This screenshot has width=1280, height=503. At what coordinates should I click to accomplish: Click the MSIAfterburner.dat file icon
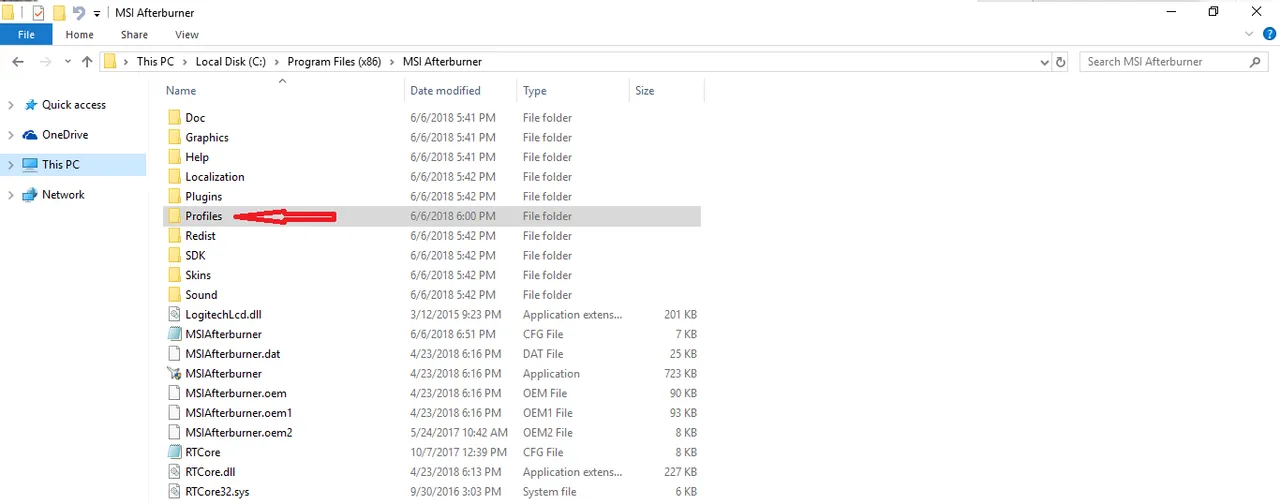pyautogui.click(x=174, y=354)
